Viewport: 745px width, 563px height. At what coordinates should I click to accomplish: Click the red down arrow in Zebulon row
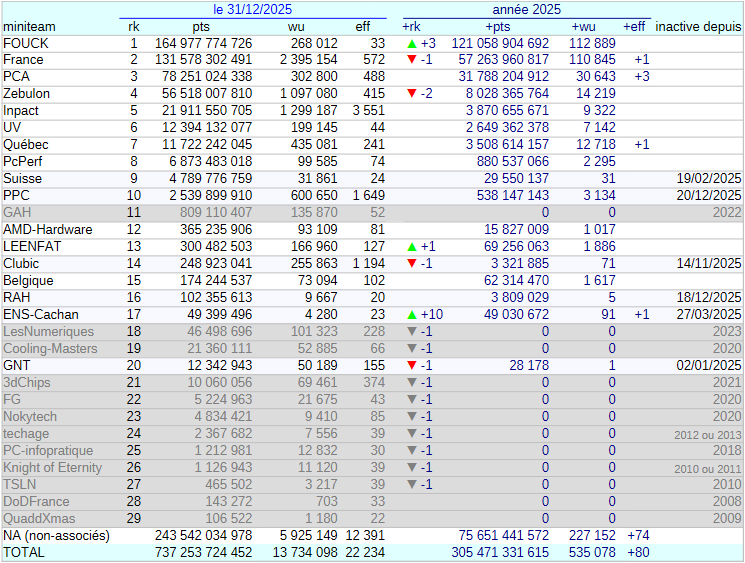click(x=411, y=94)
